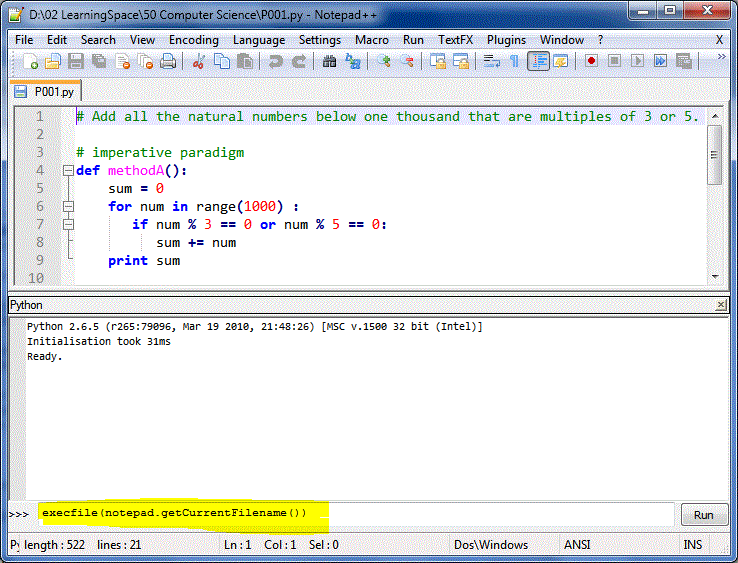Start macro recording with red record icon
This screenshot has height=563, width=738.
pos(591,62)
